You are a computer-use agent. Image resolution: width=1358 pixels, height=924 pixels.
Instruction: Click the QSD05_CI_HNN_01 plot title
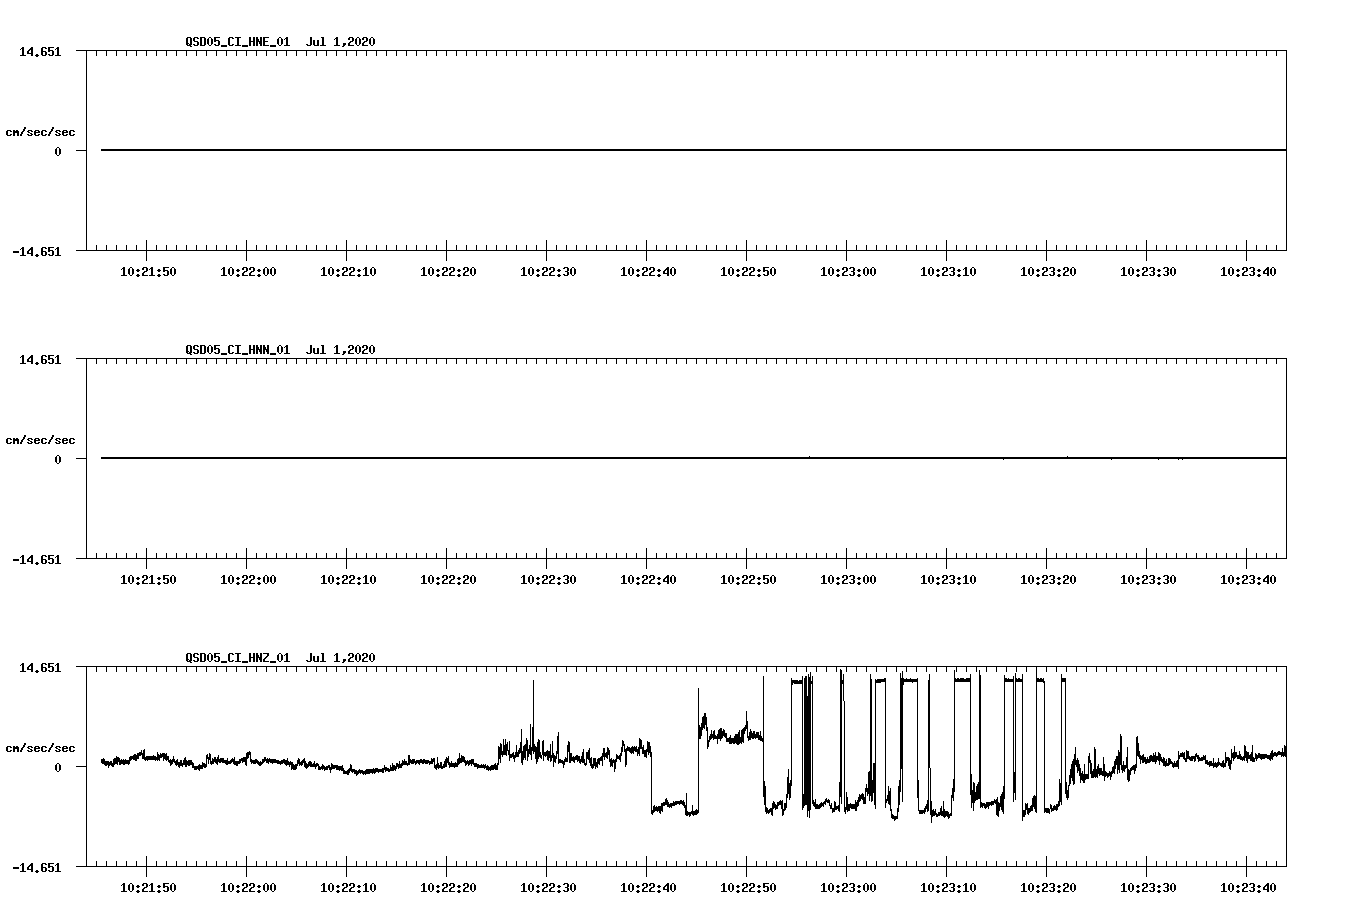pyautogui.click(x=280, y=349)
